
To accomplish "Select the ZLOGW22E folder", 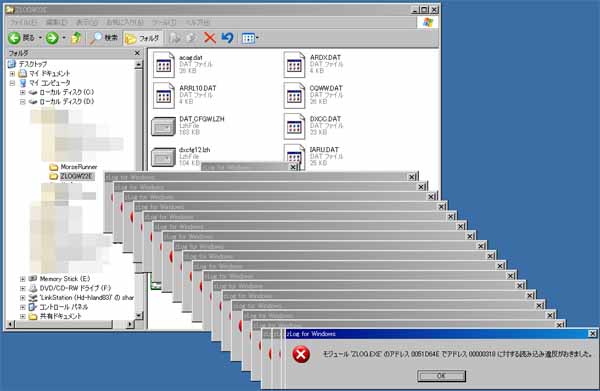I will tap(76, 176).
